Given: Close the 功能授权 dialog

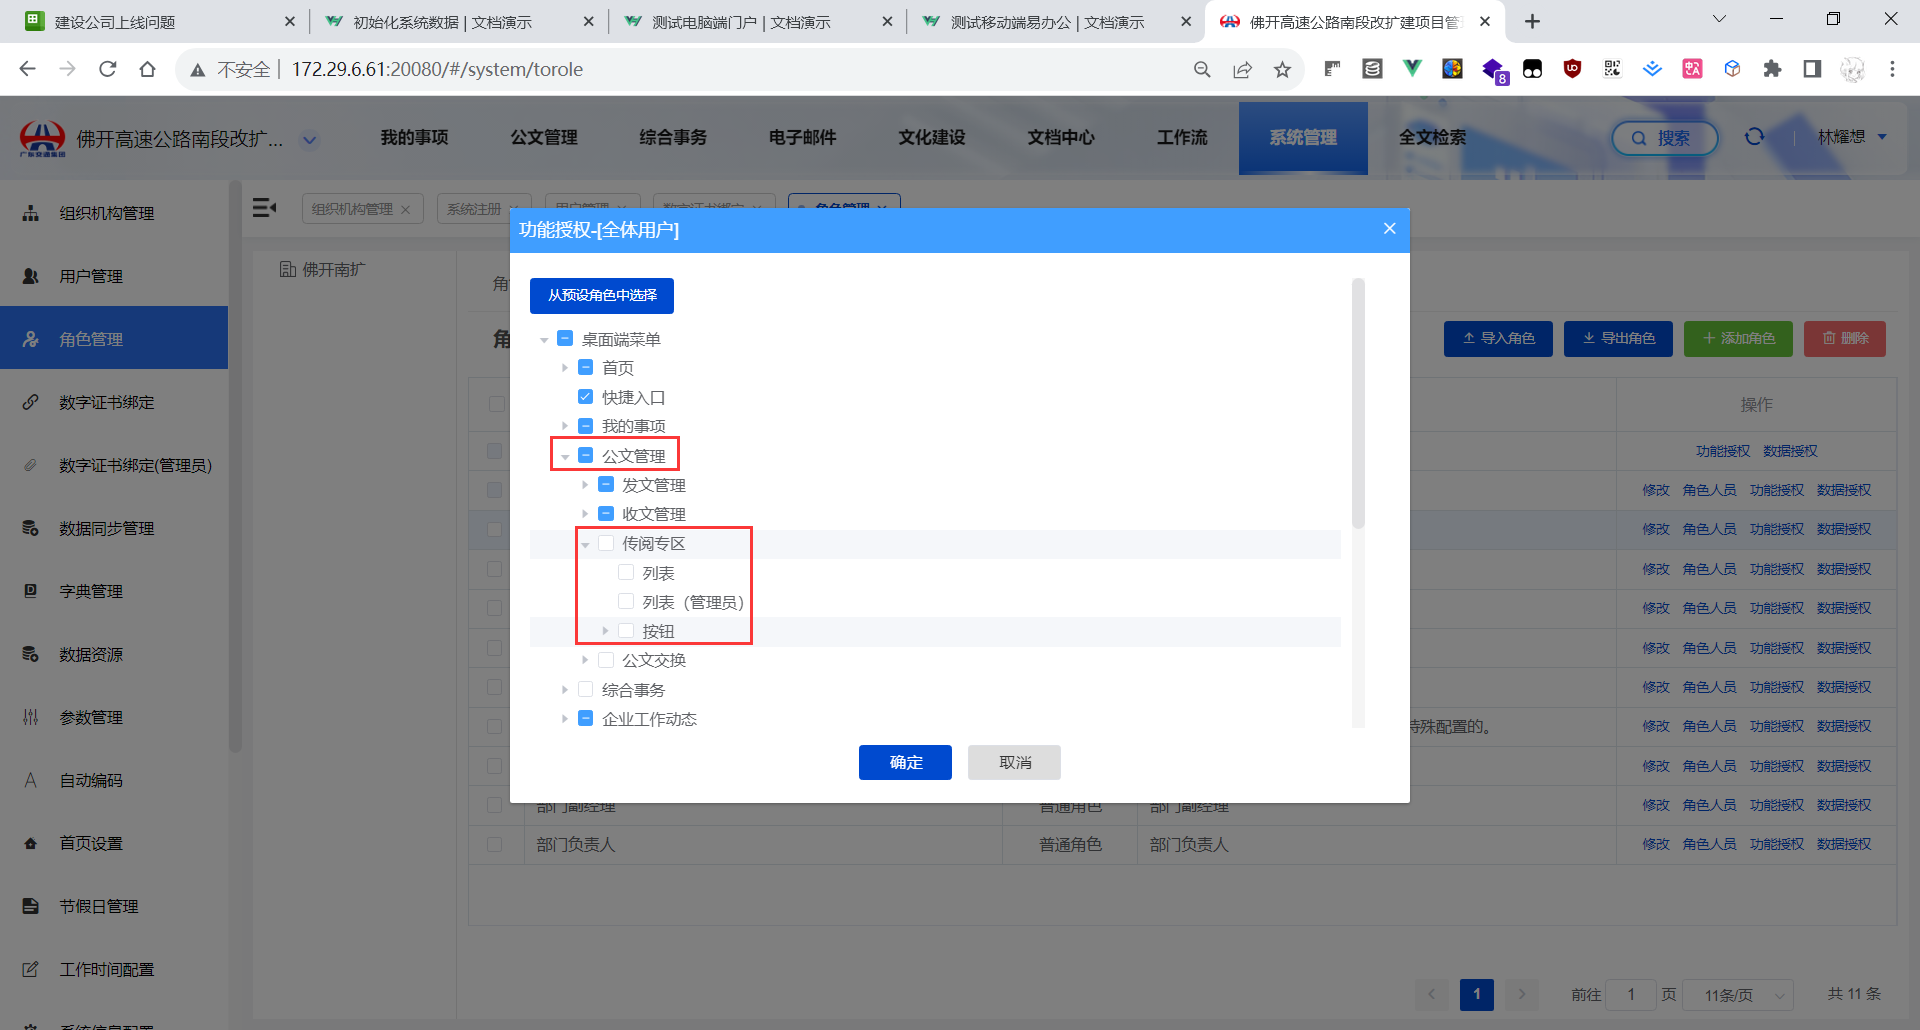Looking at the screenshot, I should tap(1389, 229).
